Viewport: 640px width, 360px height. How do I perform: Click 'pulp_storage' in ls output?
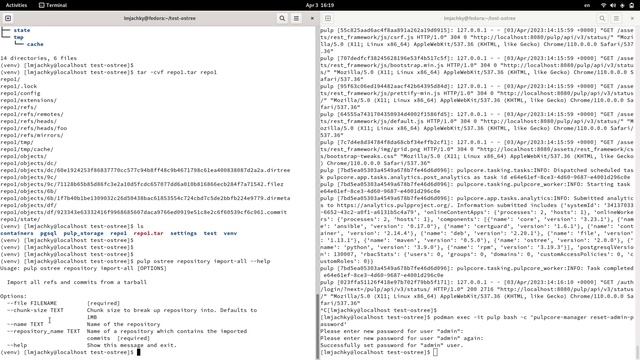click(x=83, y=233)
